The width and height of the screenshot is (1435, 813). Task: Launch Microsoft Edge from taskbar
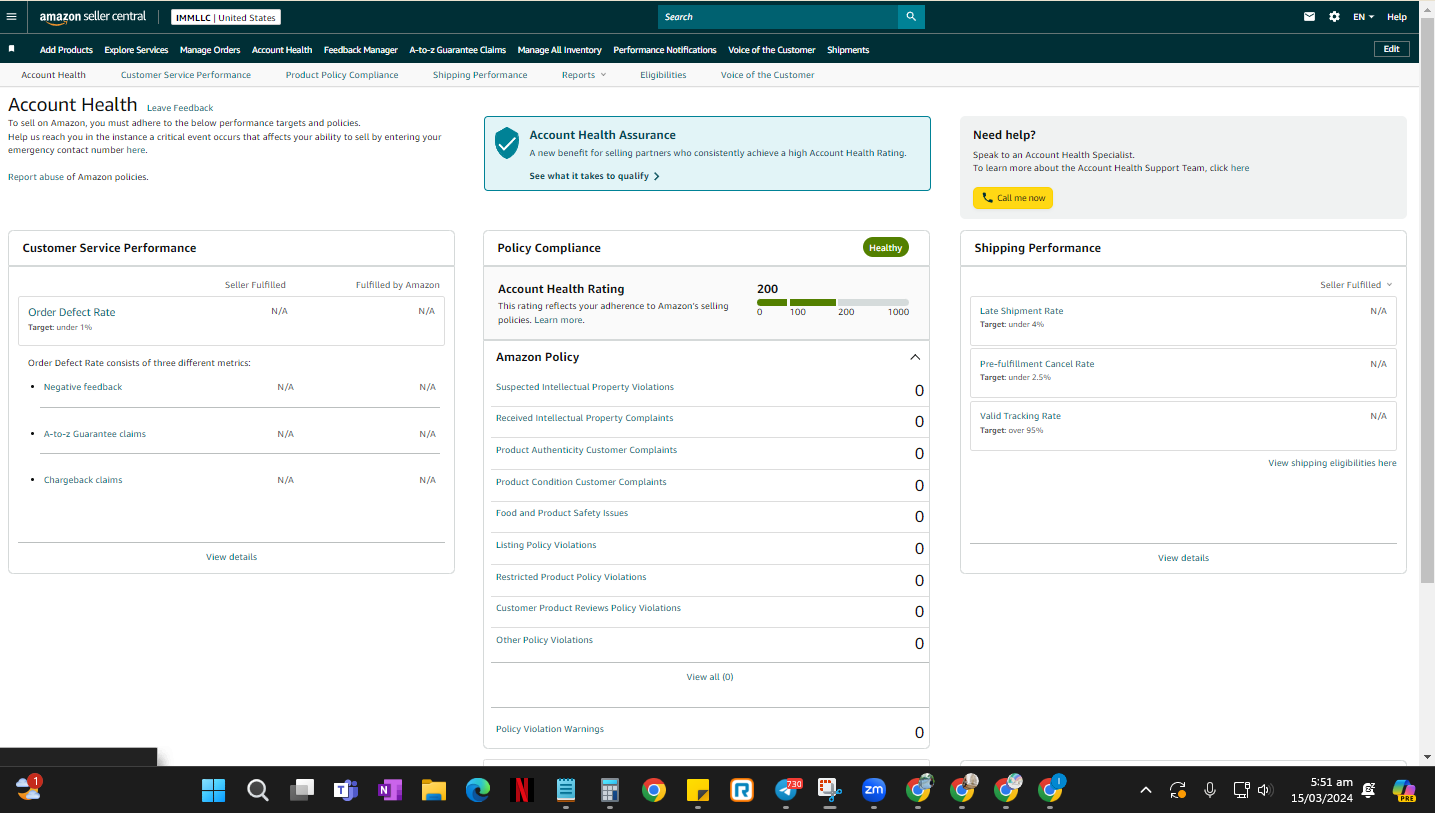click(x=478, y=791)
